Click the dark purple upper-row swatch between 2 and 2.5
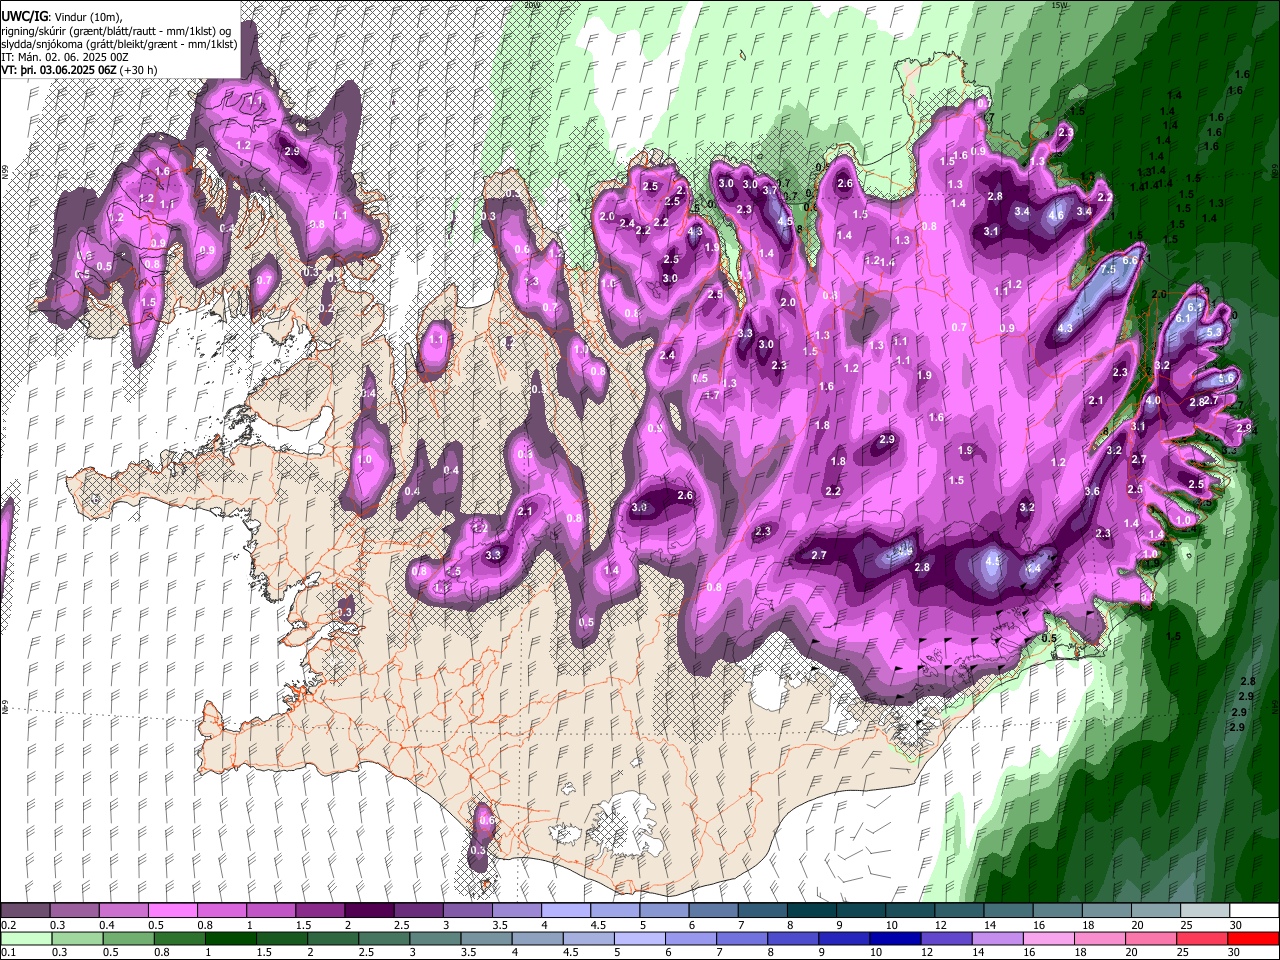Viewport: 1280px width, 960px height. (368, 911)
